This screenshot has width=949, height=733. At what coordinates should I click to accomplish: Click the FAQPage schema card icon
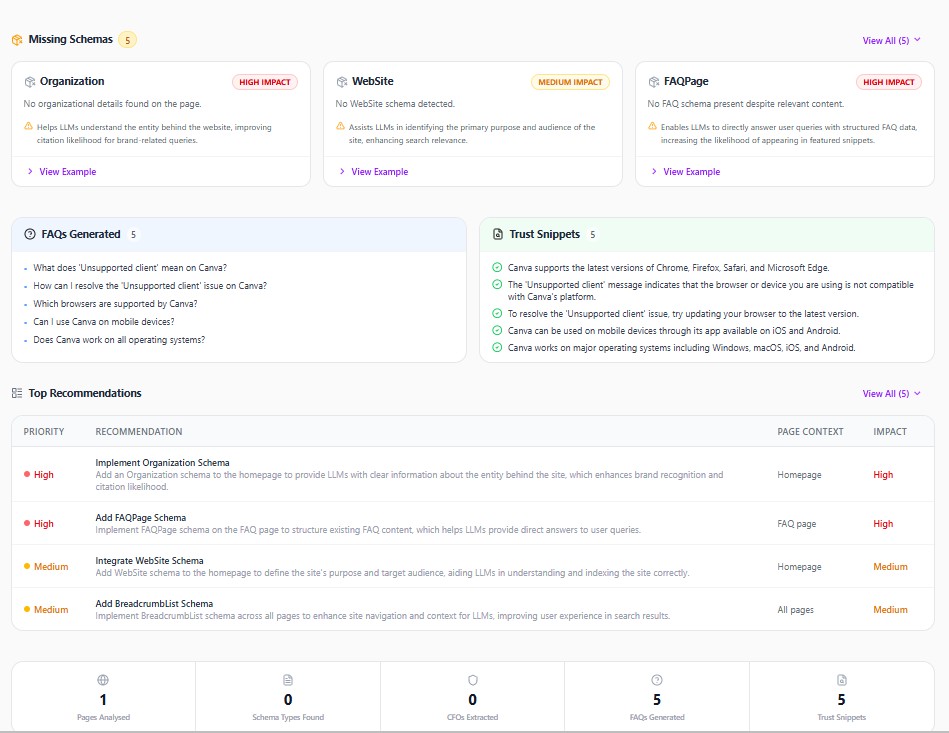[654, 82]
